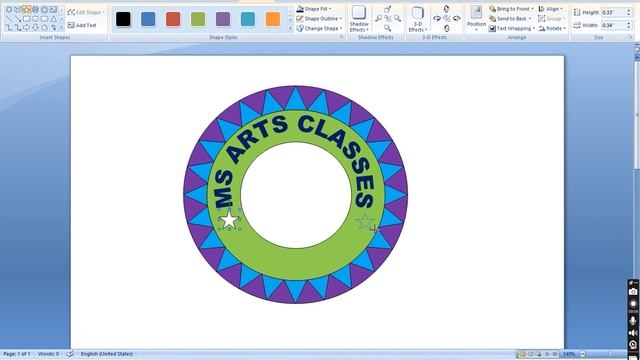Select the white star shape on the logo
The height and width of the screenshot is (360, 640).
click(x=229, y=219)
